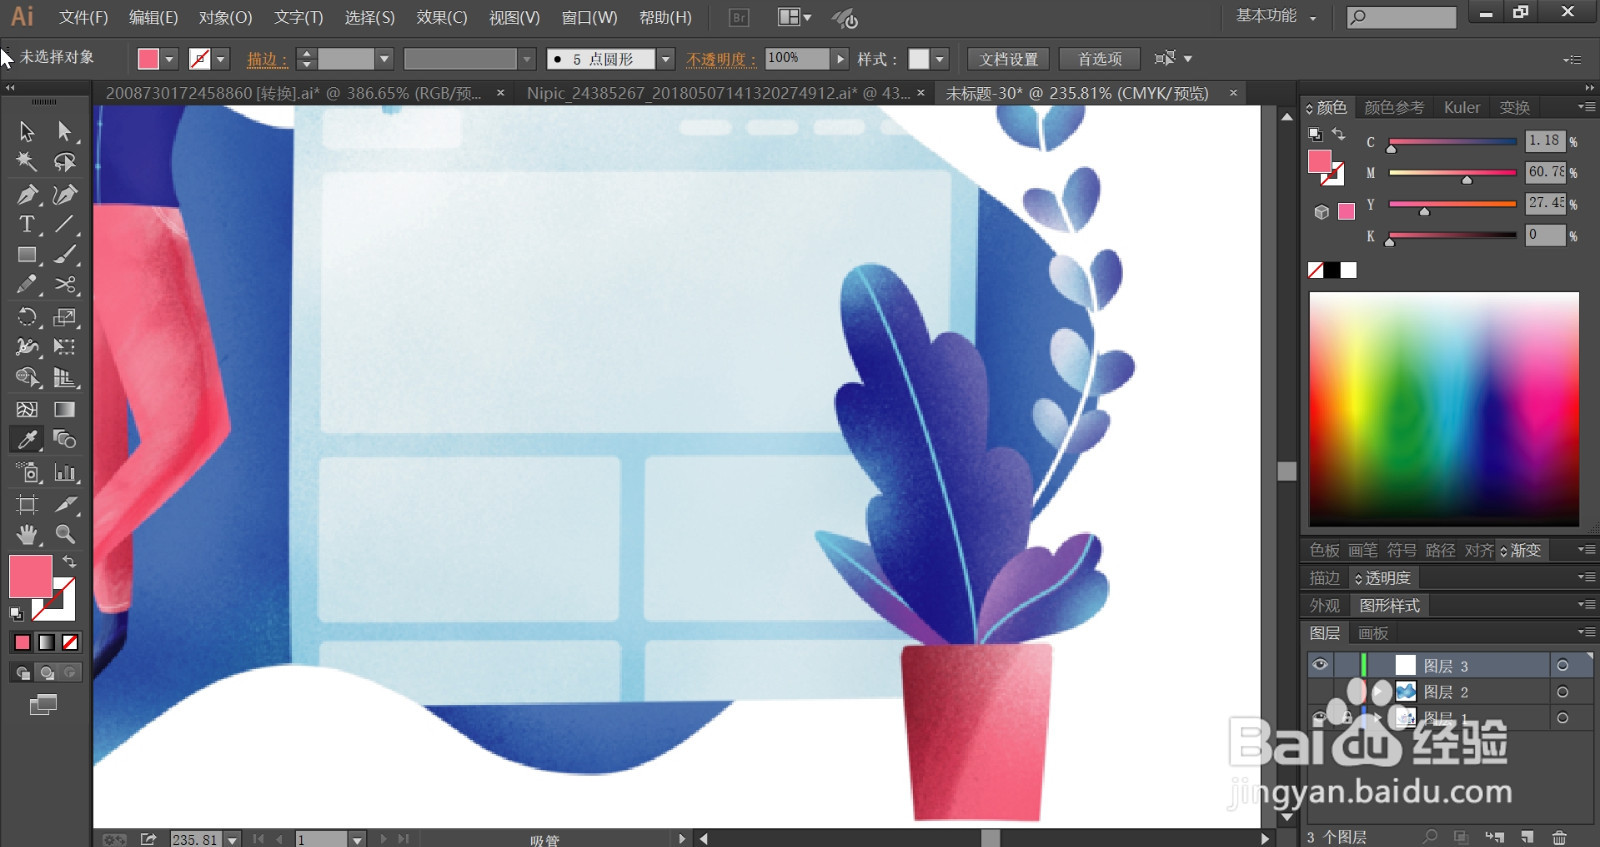Open the fill color dropdown in control bar

point(169,59)
